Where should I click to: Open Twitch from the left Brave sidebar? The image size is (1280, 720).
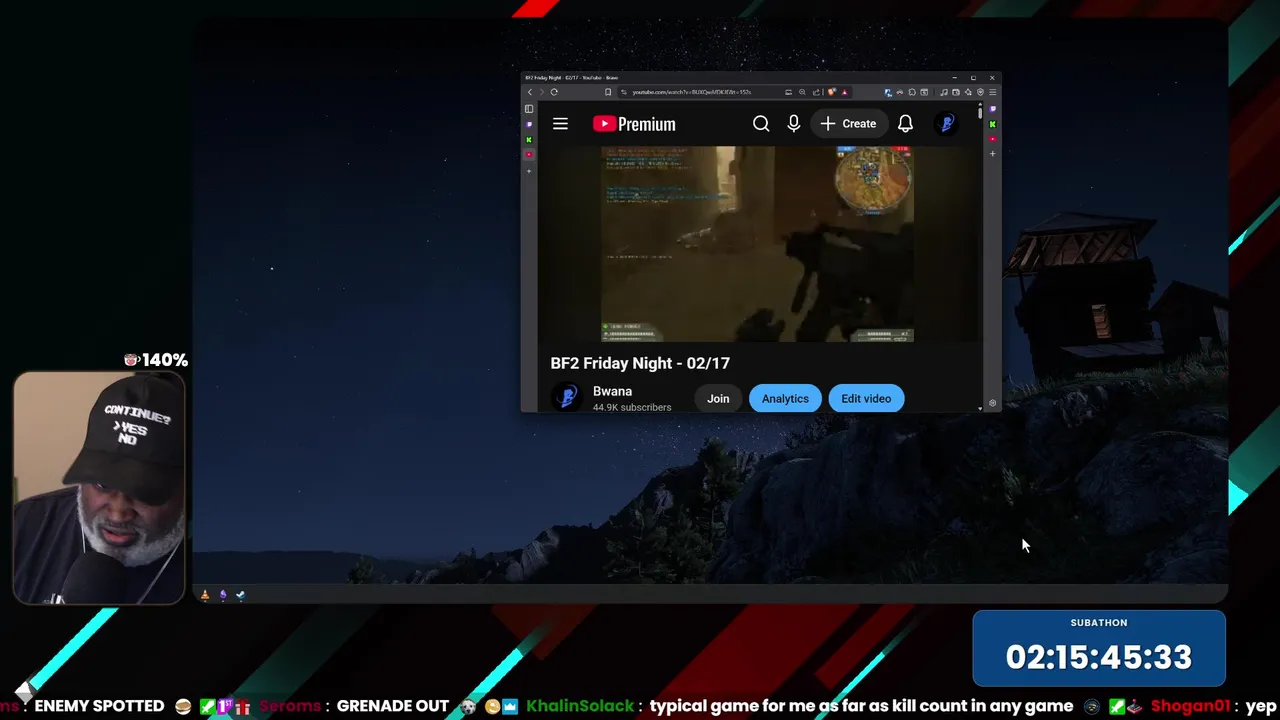coord(529,124)
